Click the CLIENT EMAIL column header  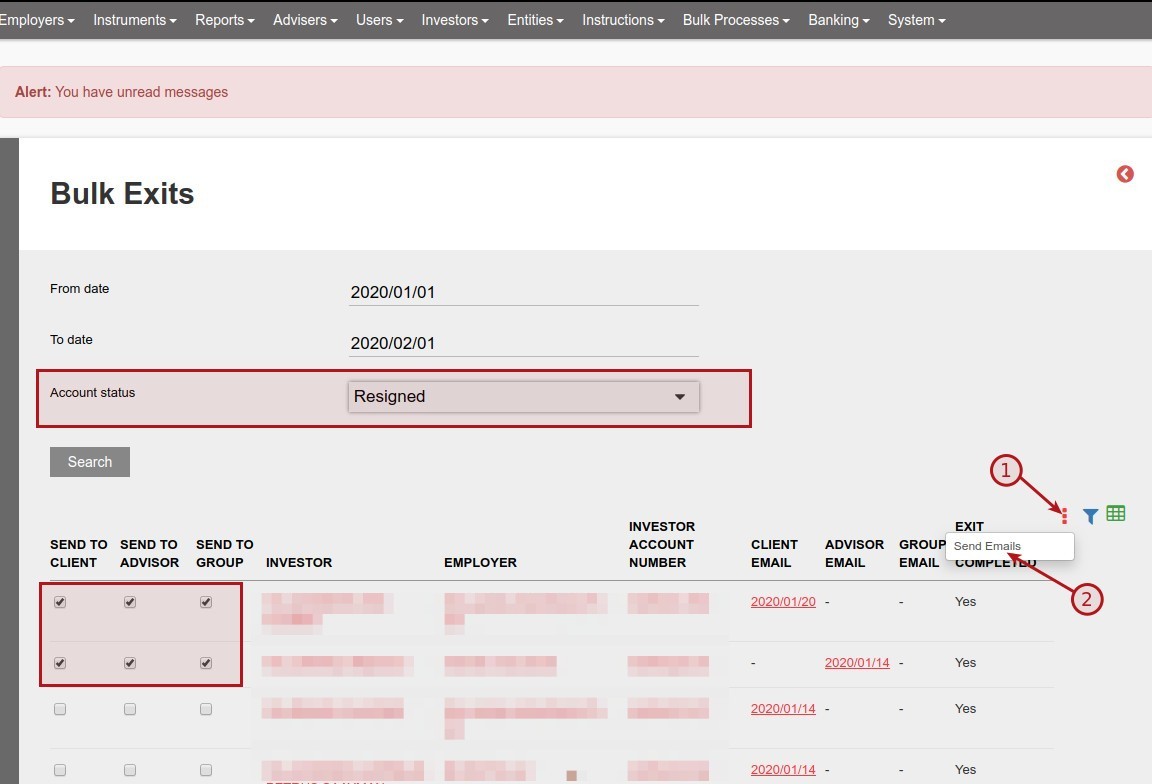[x=774, y=553]
